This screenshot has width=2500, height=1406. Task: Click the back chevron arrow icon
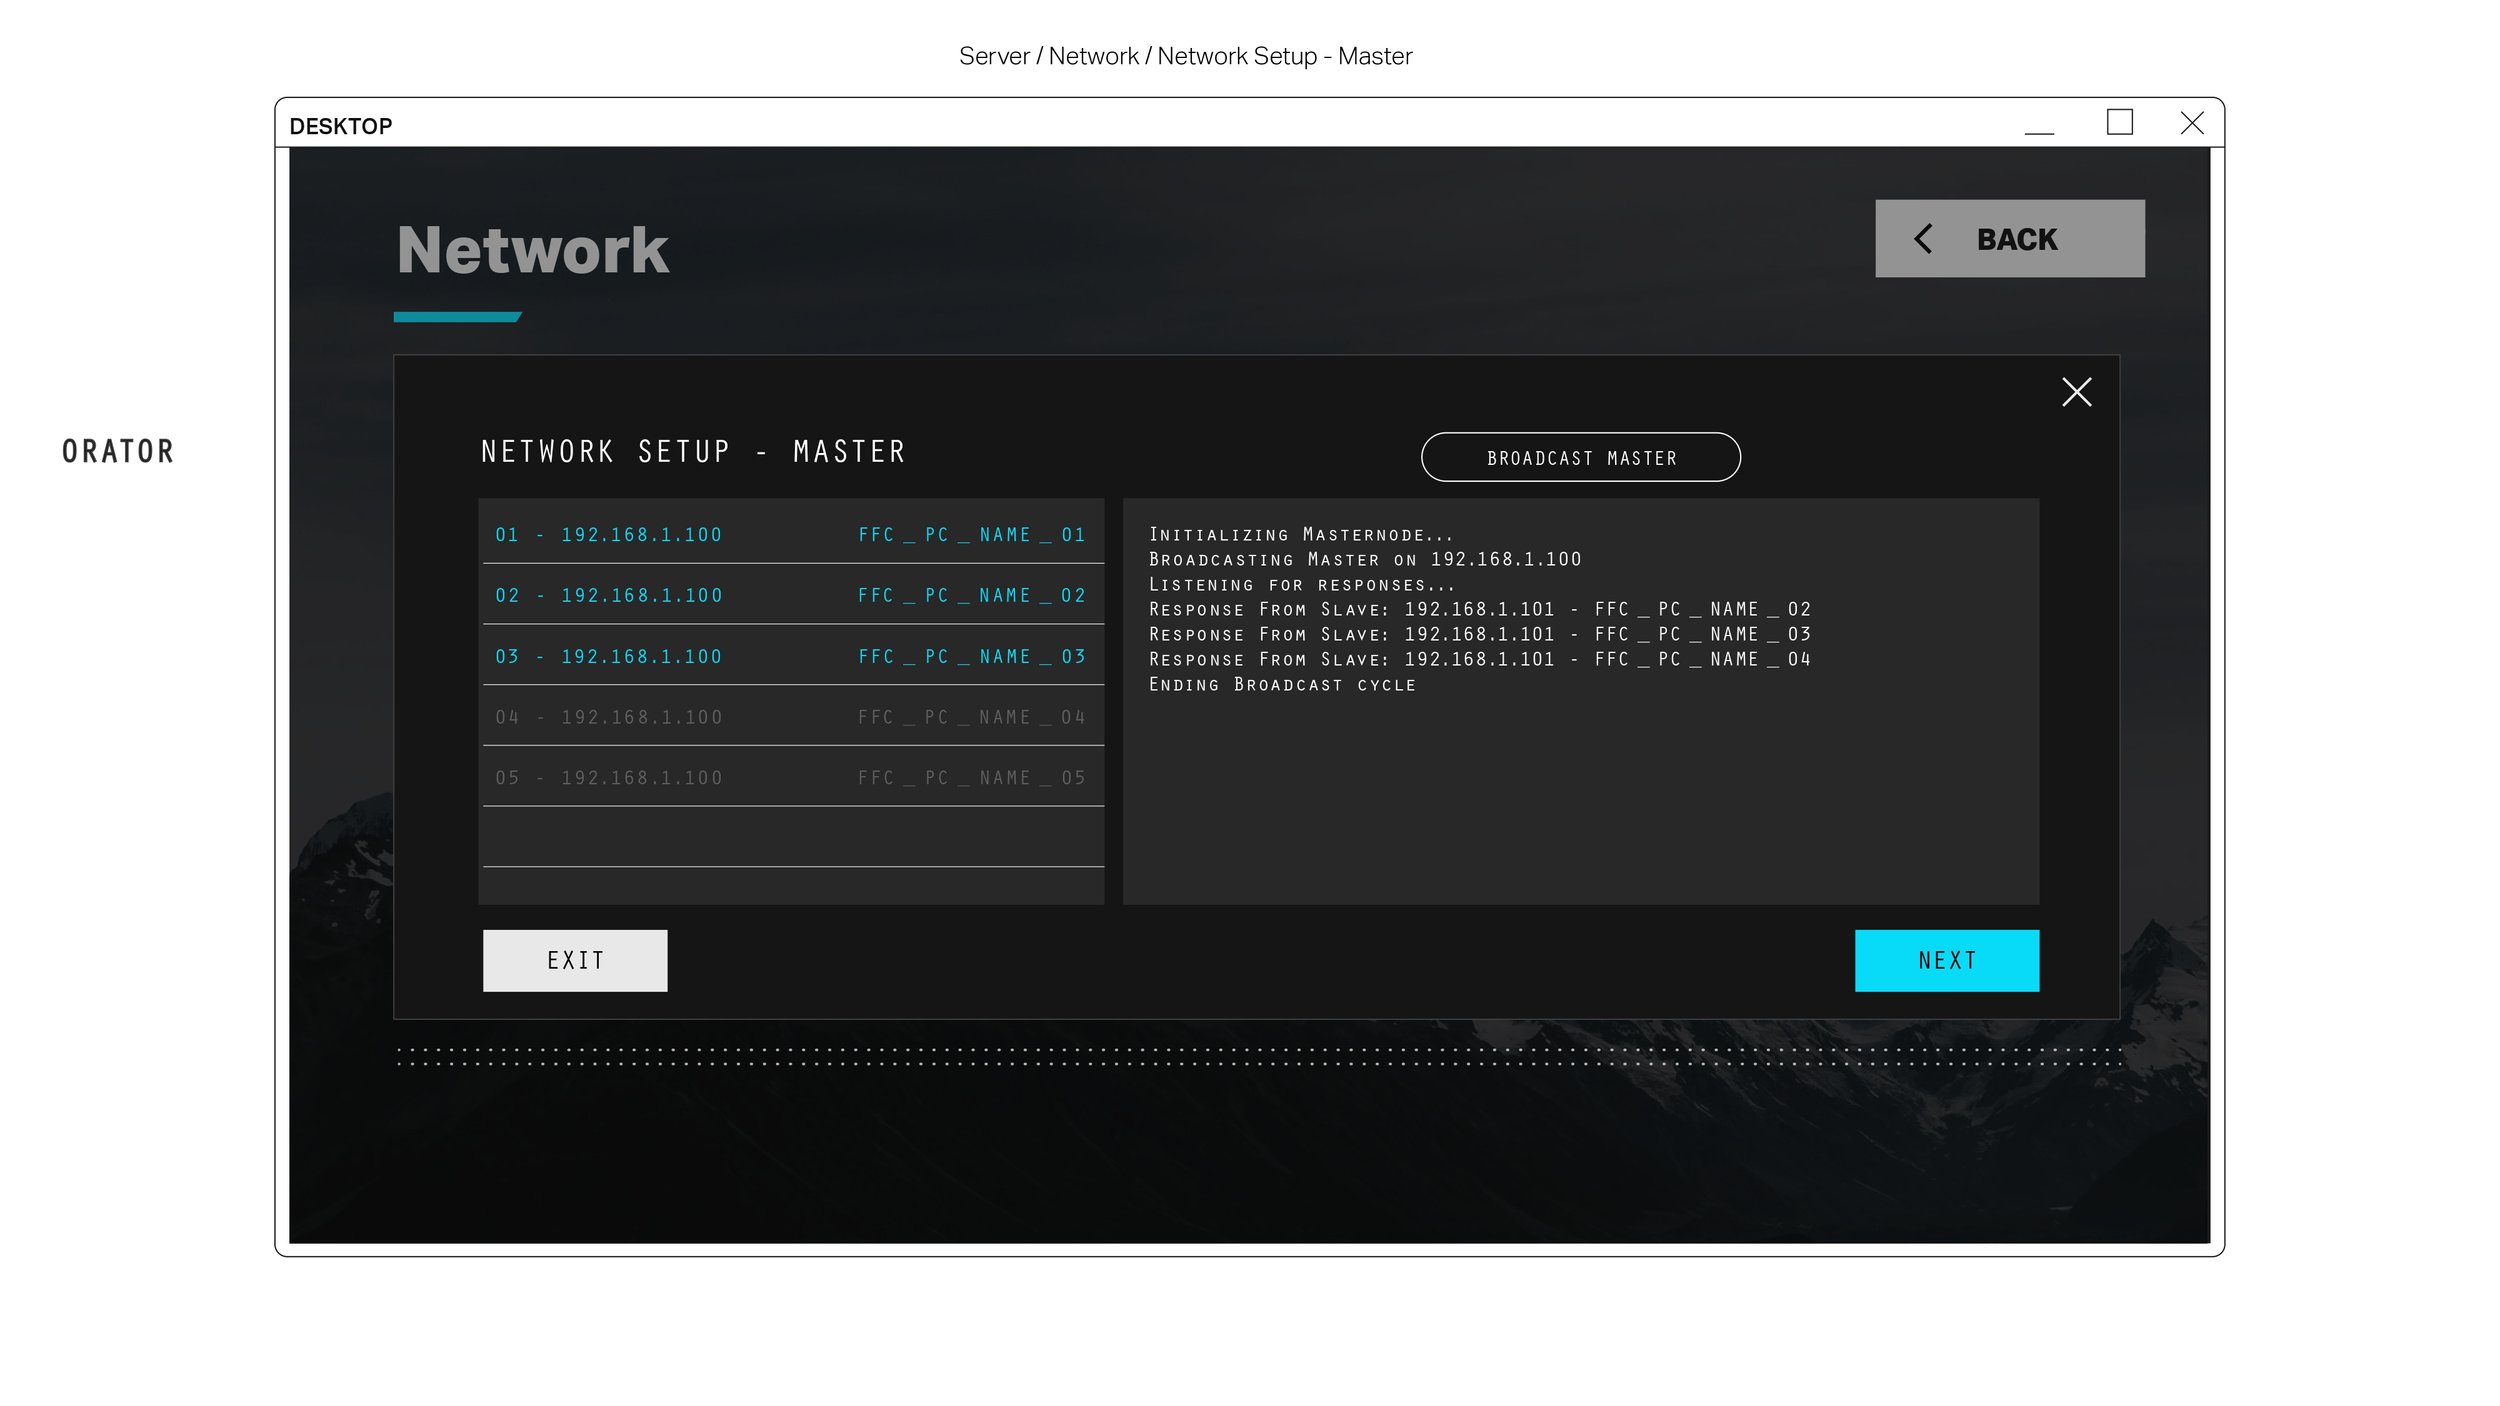pos(1923,238)
